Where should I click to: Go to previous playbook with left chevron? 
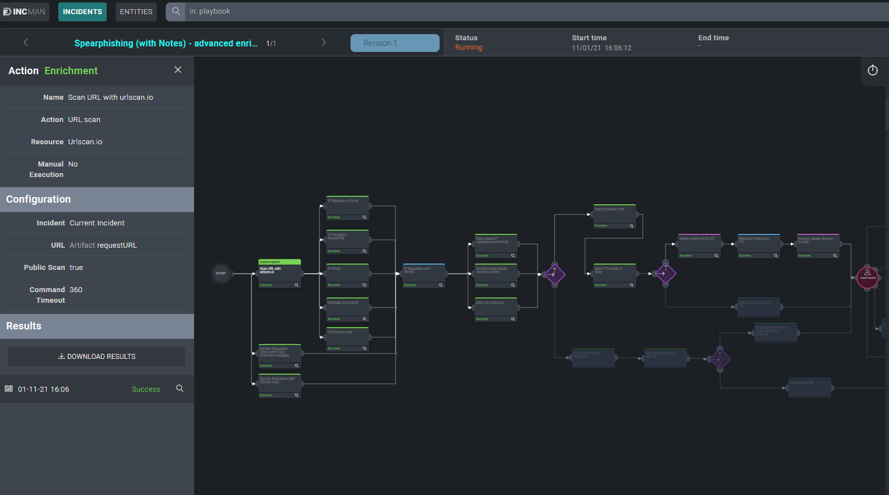pyautogui.click(x=26, y=43)
